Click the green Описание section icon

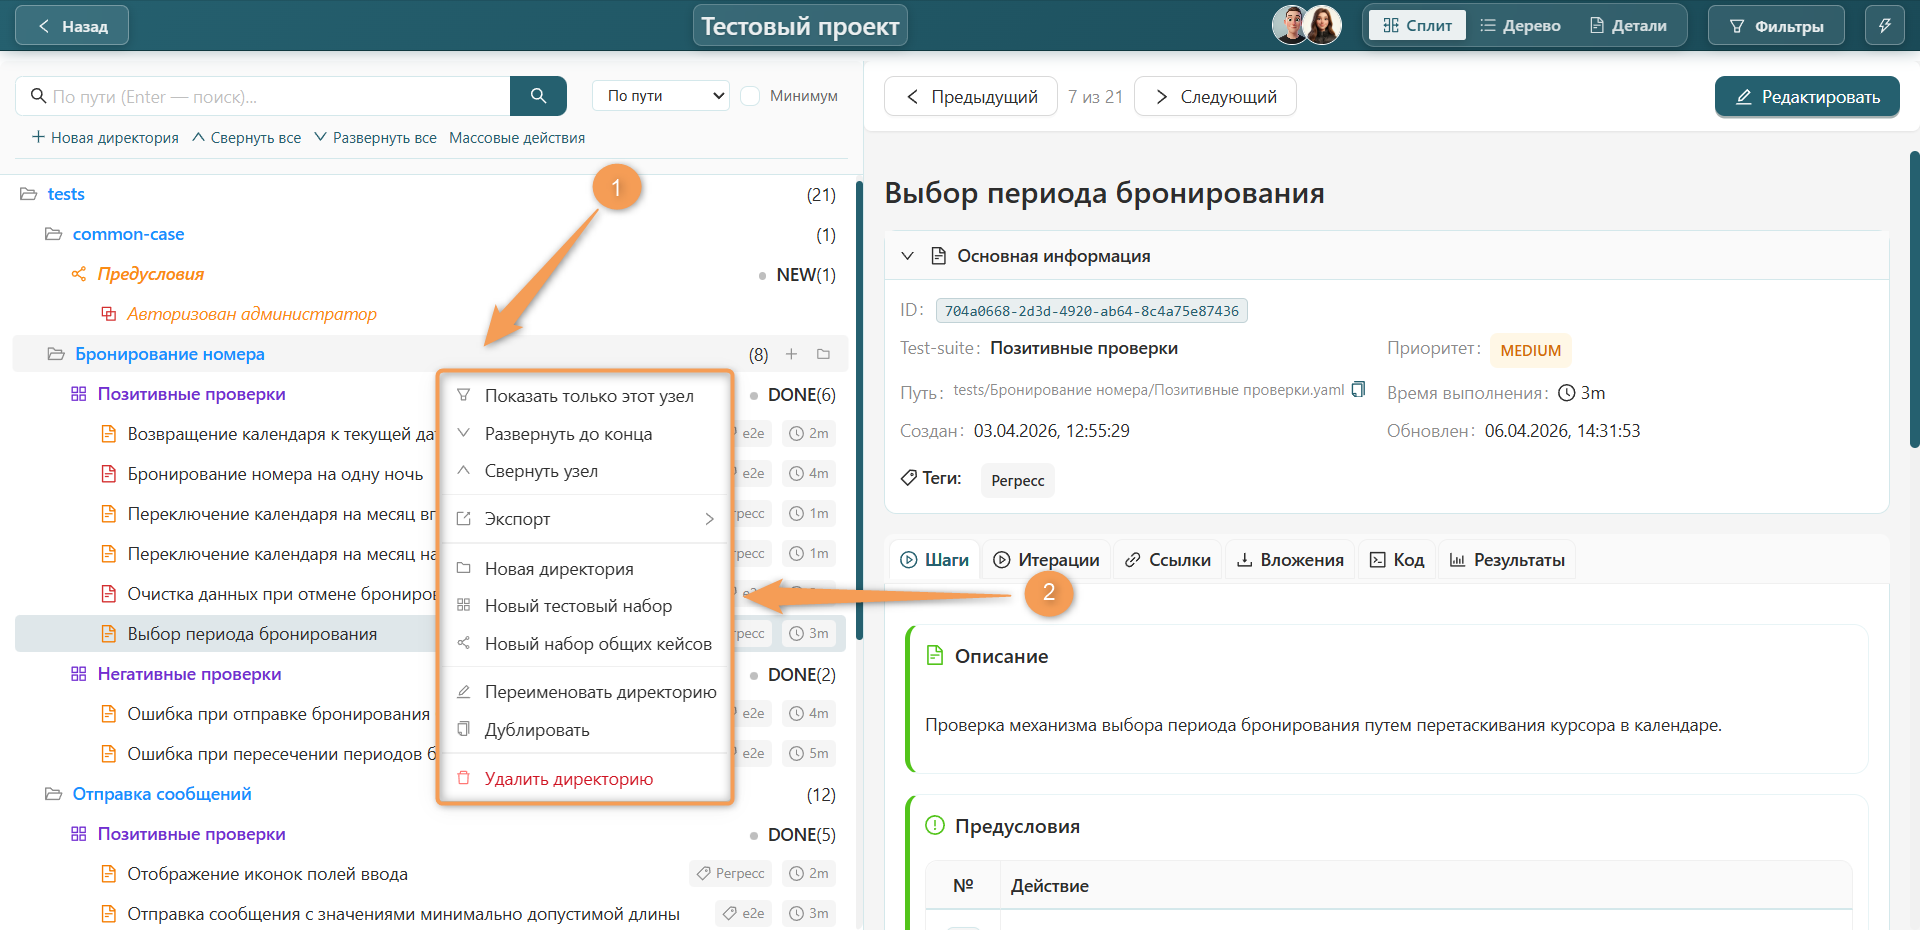[x=935, y=656]
